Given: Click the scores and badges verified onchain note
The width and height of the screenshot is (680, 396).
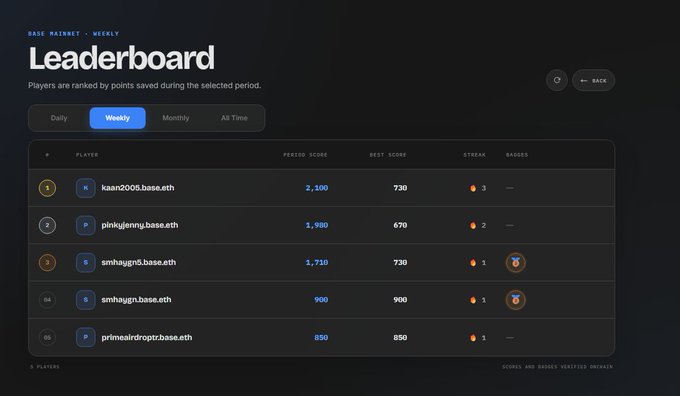Looking at the screenshot, I should pyautogui.click(x=557, y=367).
